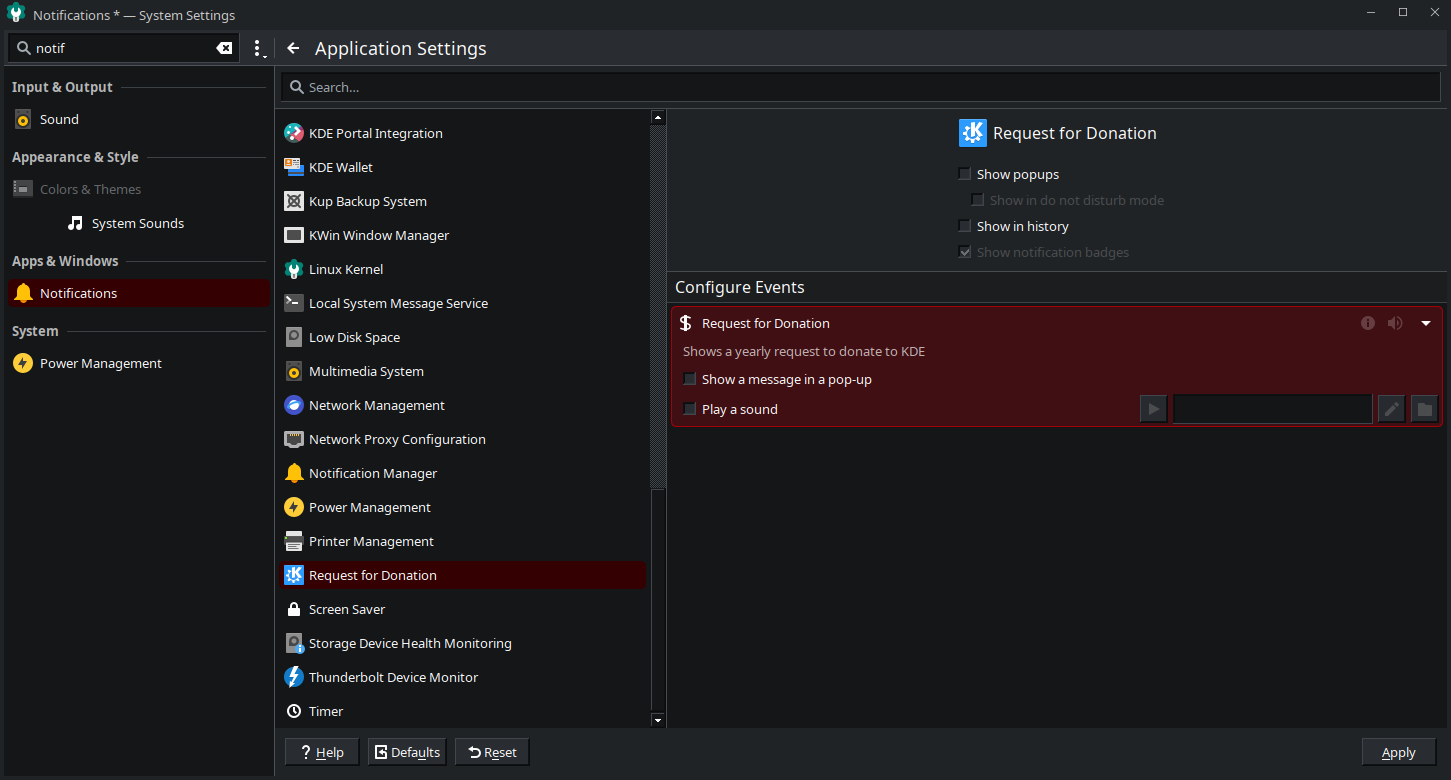Check the Play a sound option
The width and height of the screenshot is (1451, 780).
(690, 409)
